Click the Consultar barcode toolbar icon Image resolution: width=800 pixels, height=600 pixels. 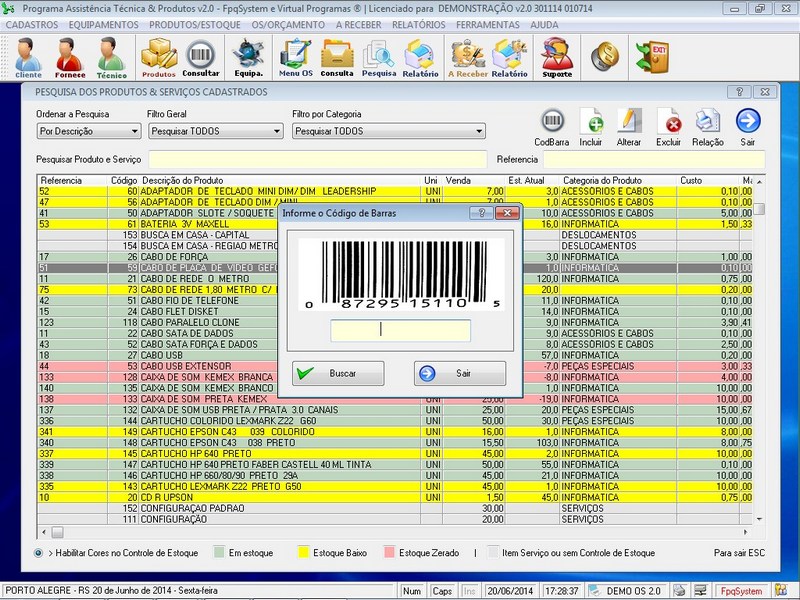point(201,58)
